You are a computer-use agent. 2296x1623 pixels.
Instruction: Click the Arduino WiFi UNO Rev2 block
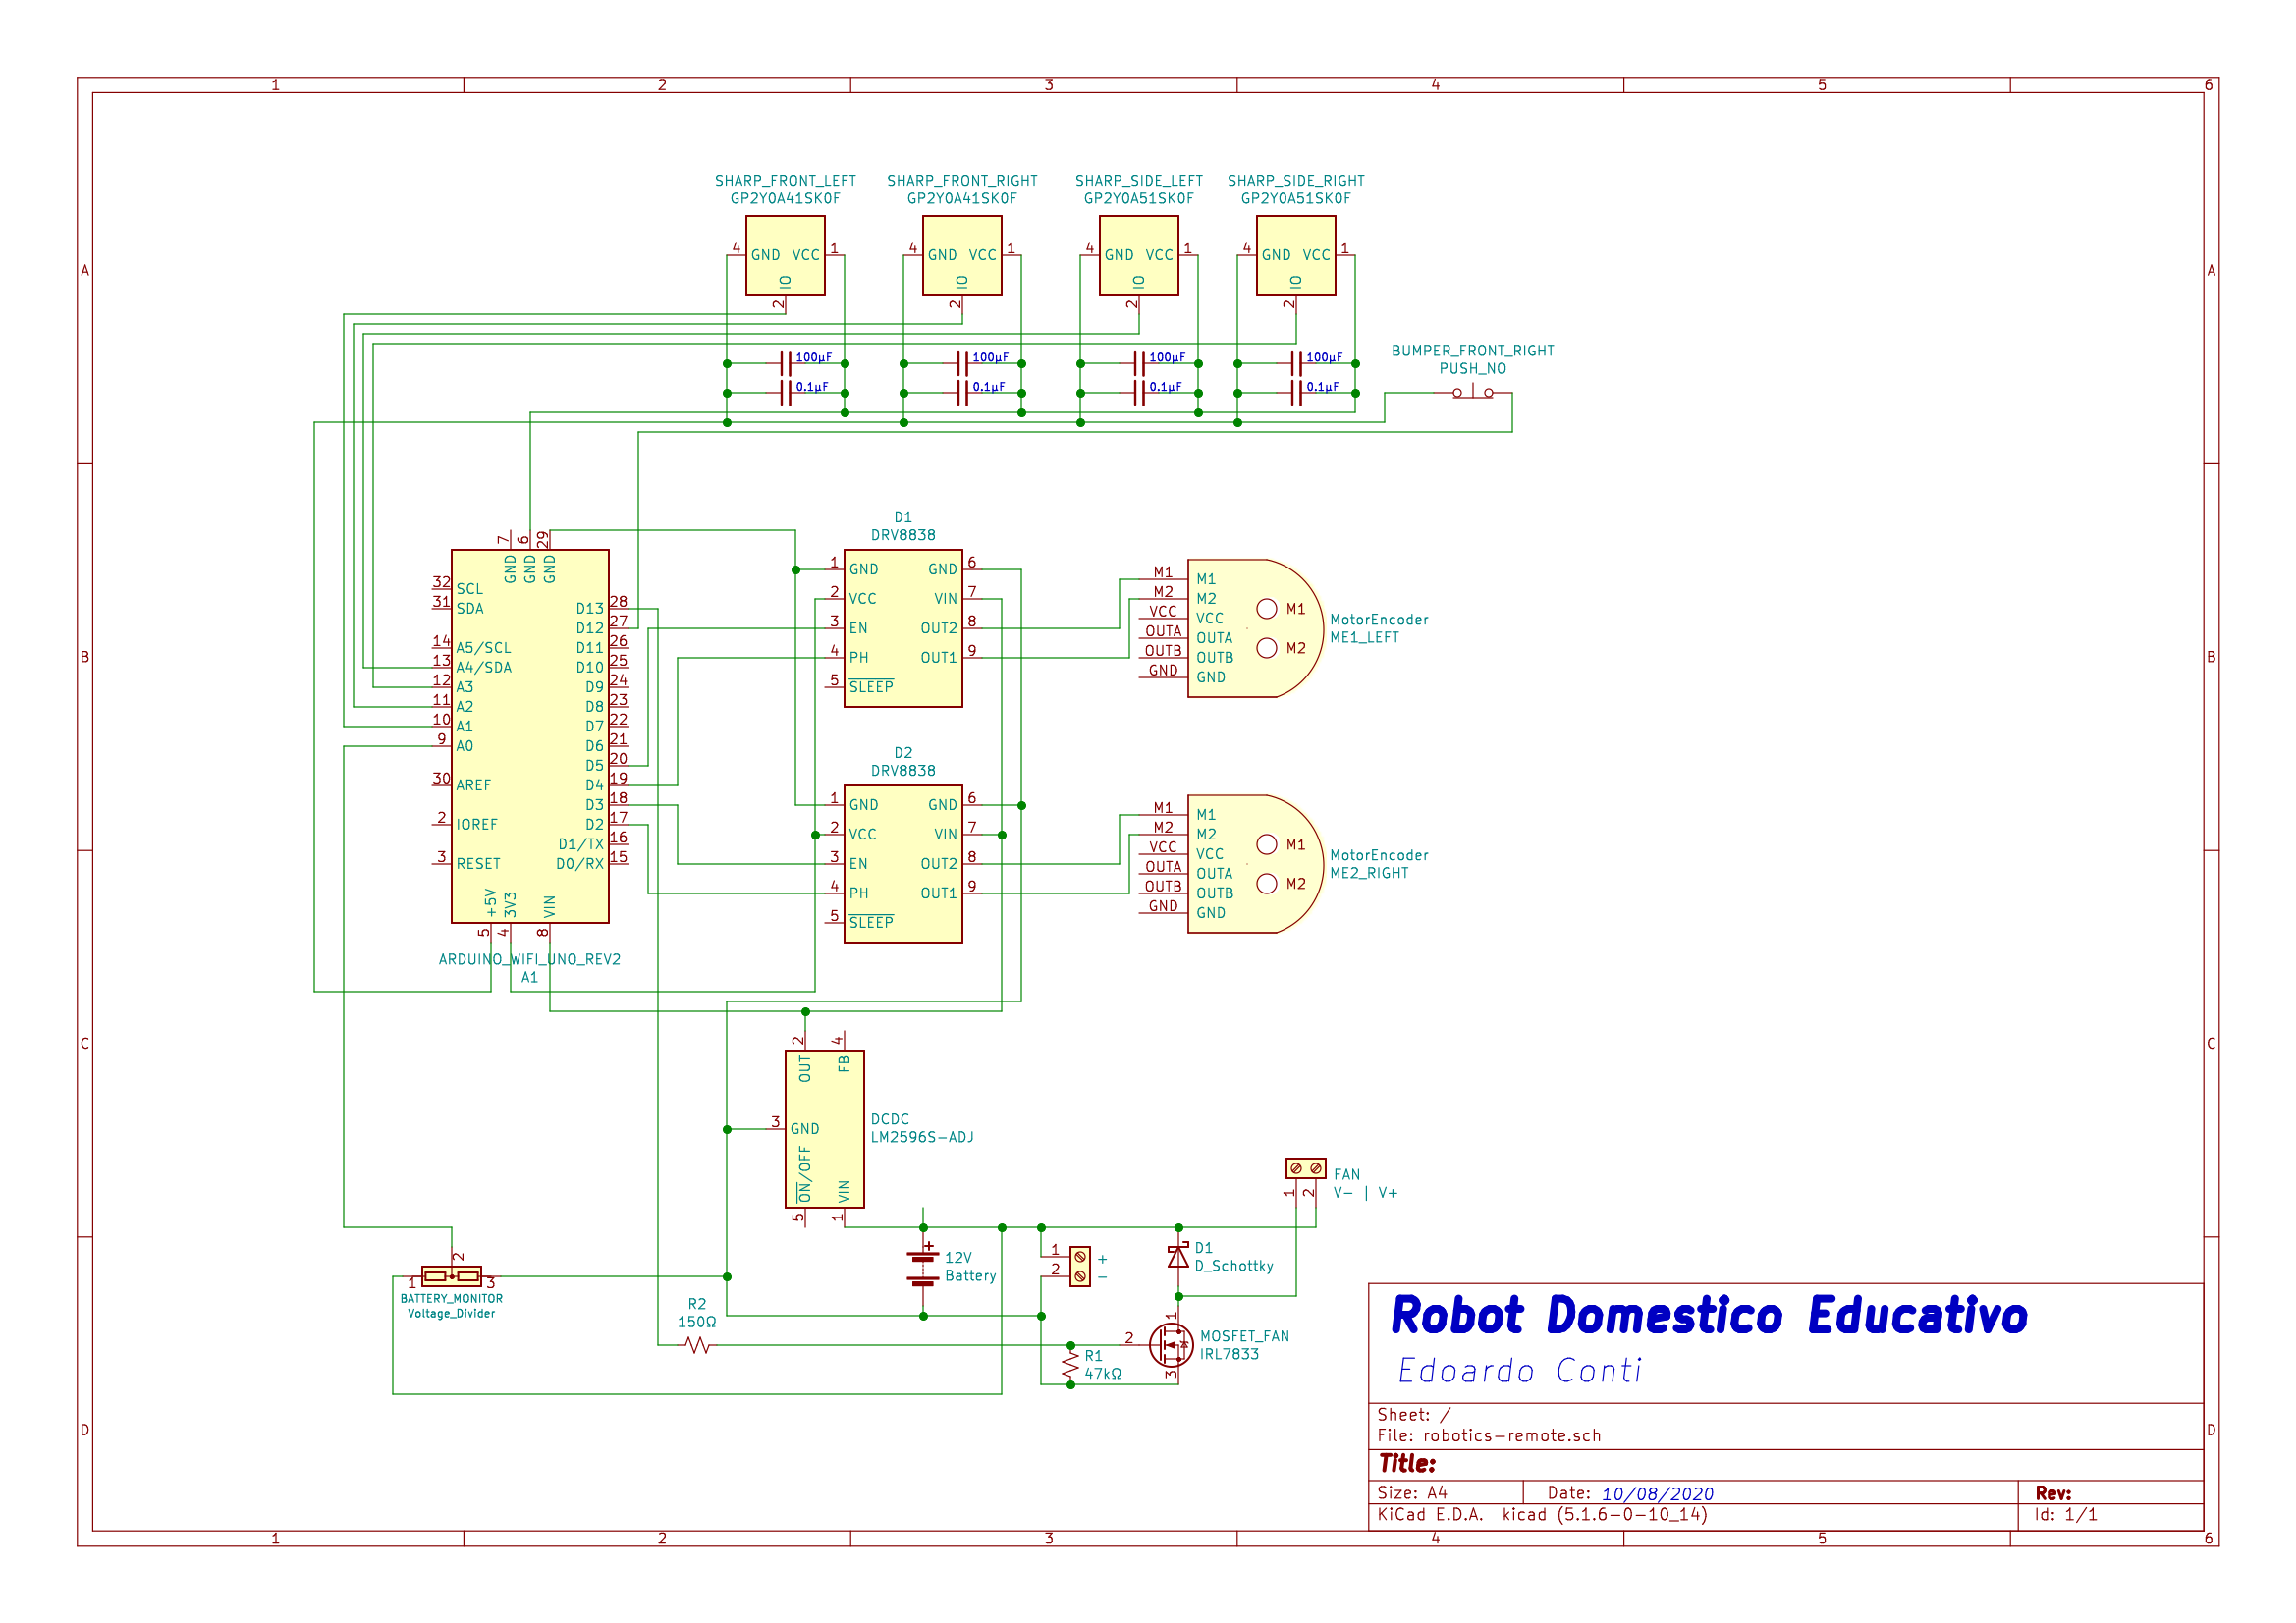pos(530,736)
